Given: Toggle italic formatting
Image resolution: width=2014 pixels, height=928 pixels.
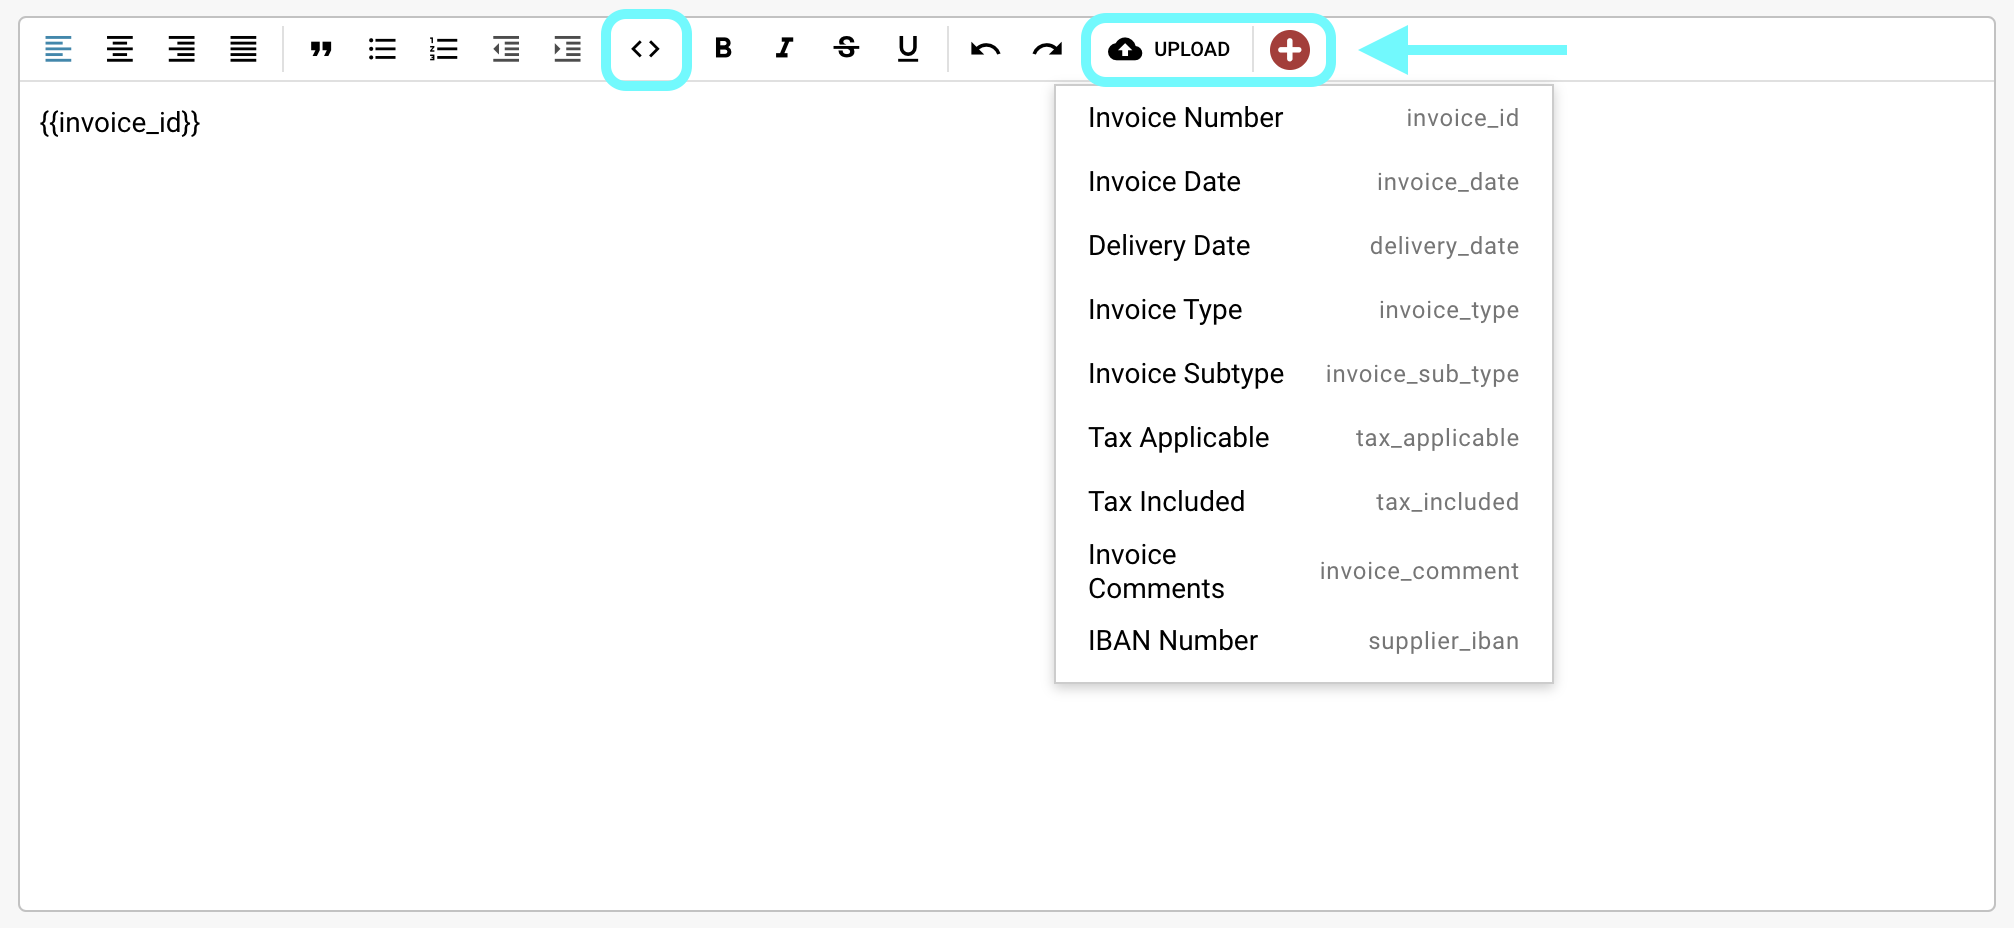Looking at the screenshot, I should pyautogui.click(x=785, y=49).
